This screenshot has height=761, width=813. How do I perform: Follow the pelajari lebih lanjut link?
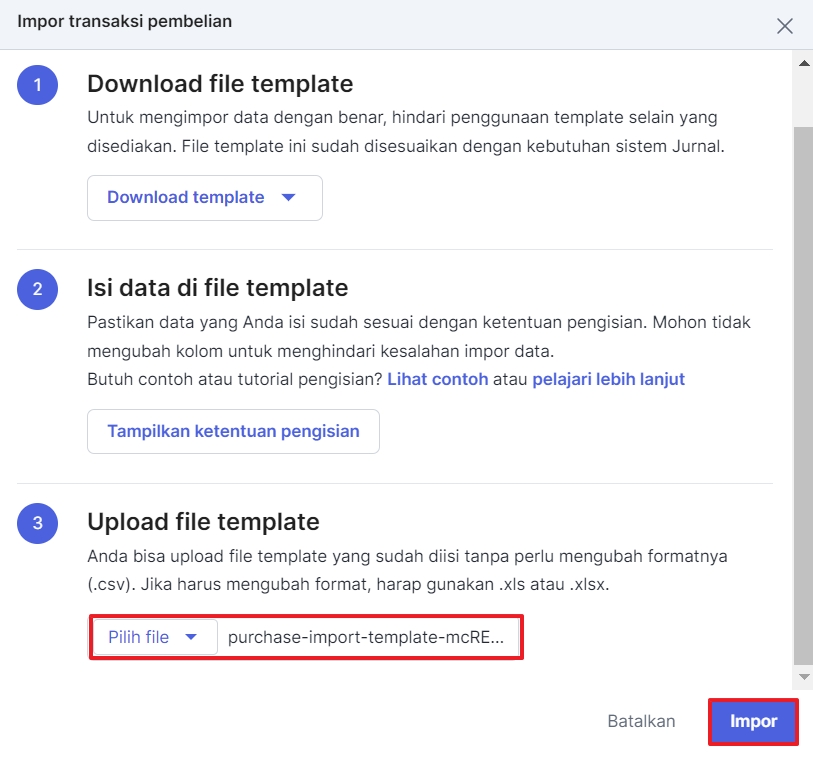pyautogui.click(x=608, y=379)
